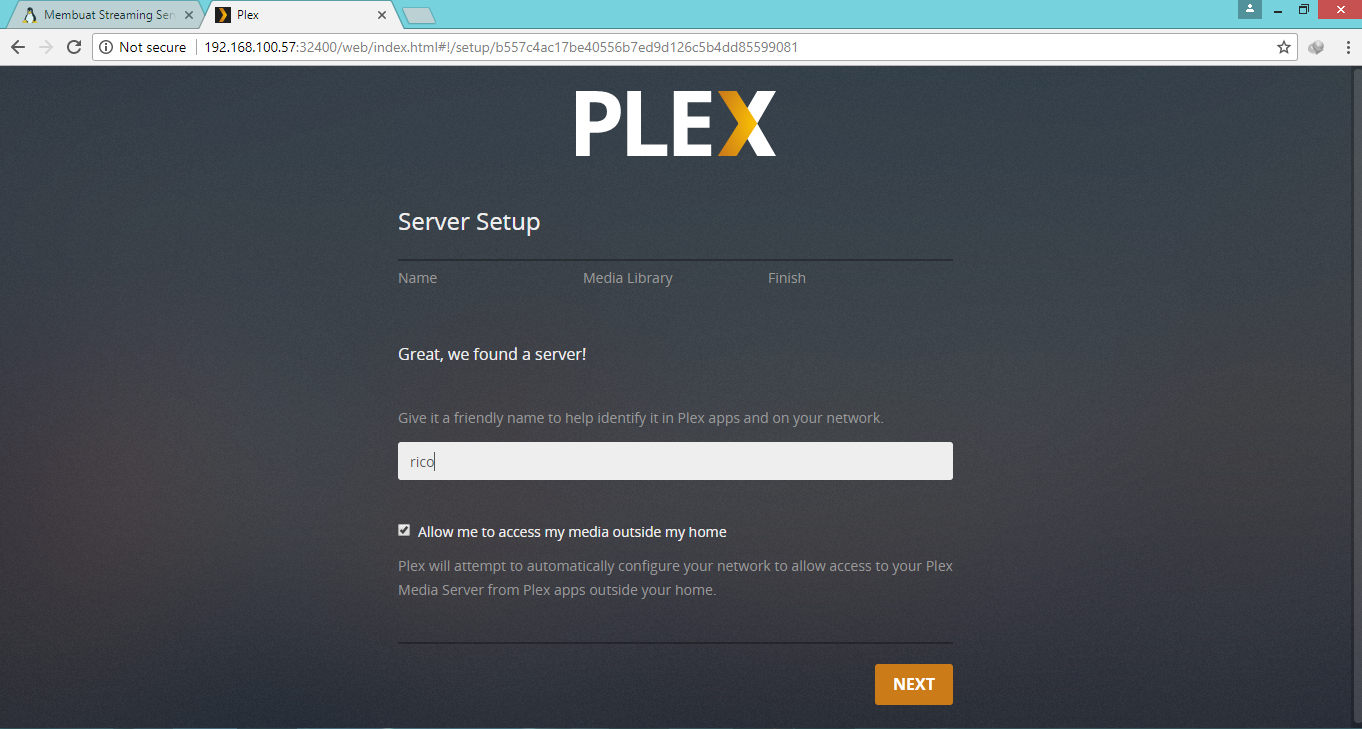This screenshot has height=729, width=1362.
Task: Go back to the previous page
Action: [18, 47]
